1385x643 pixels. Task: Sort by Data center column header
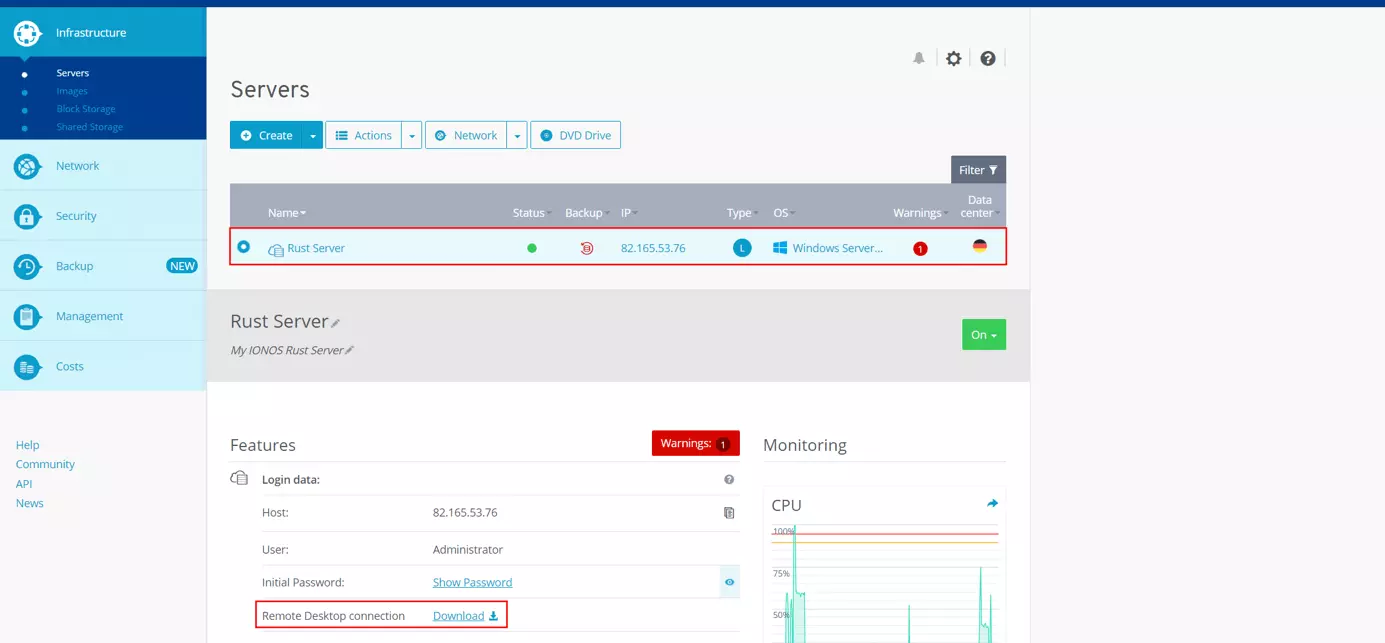(x=980, y=206)
